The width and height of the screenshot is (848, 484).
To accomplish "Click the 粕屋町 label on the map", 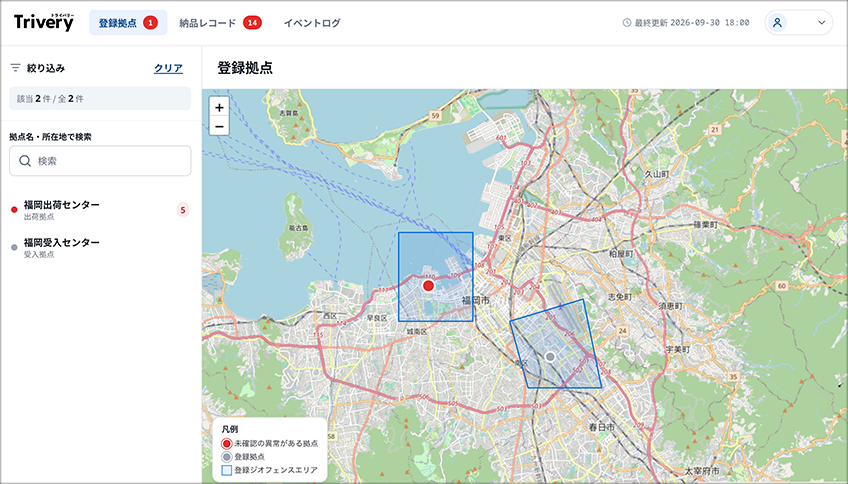I will pos(621,253).
